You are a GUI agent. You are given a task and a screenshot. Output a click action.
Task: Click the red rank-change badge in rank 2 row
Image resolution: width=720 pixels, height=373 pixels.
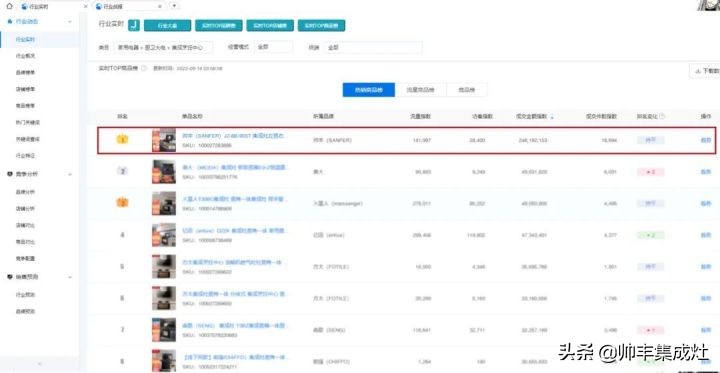(650, 172)
